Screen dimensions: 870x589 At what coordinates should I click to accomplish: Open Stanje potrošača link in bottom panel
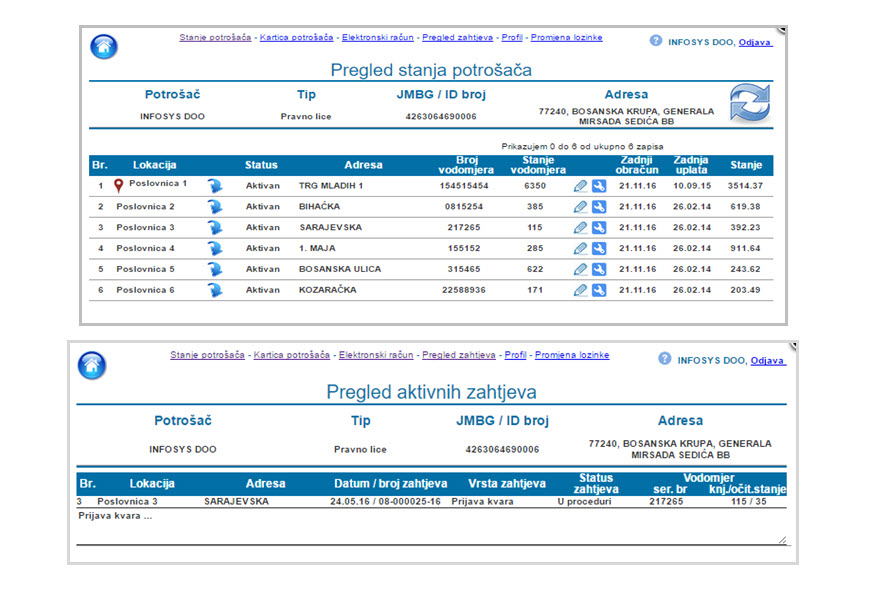pyautogui.click(x=207, y=355)
